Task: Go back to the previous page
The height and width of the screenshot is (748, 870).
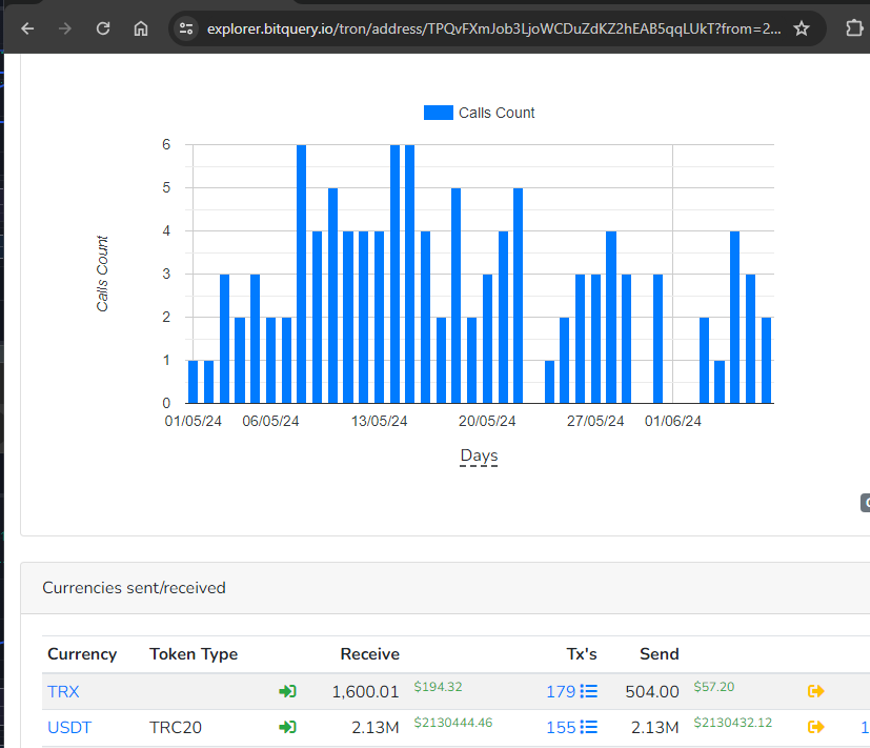Action: [27, 28]
